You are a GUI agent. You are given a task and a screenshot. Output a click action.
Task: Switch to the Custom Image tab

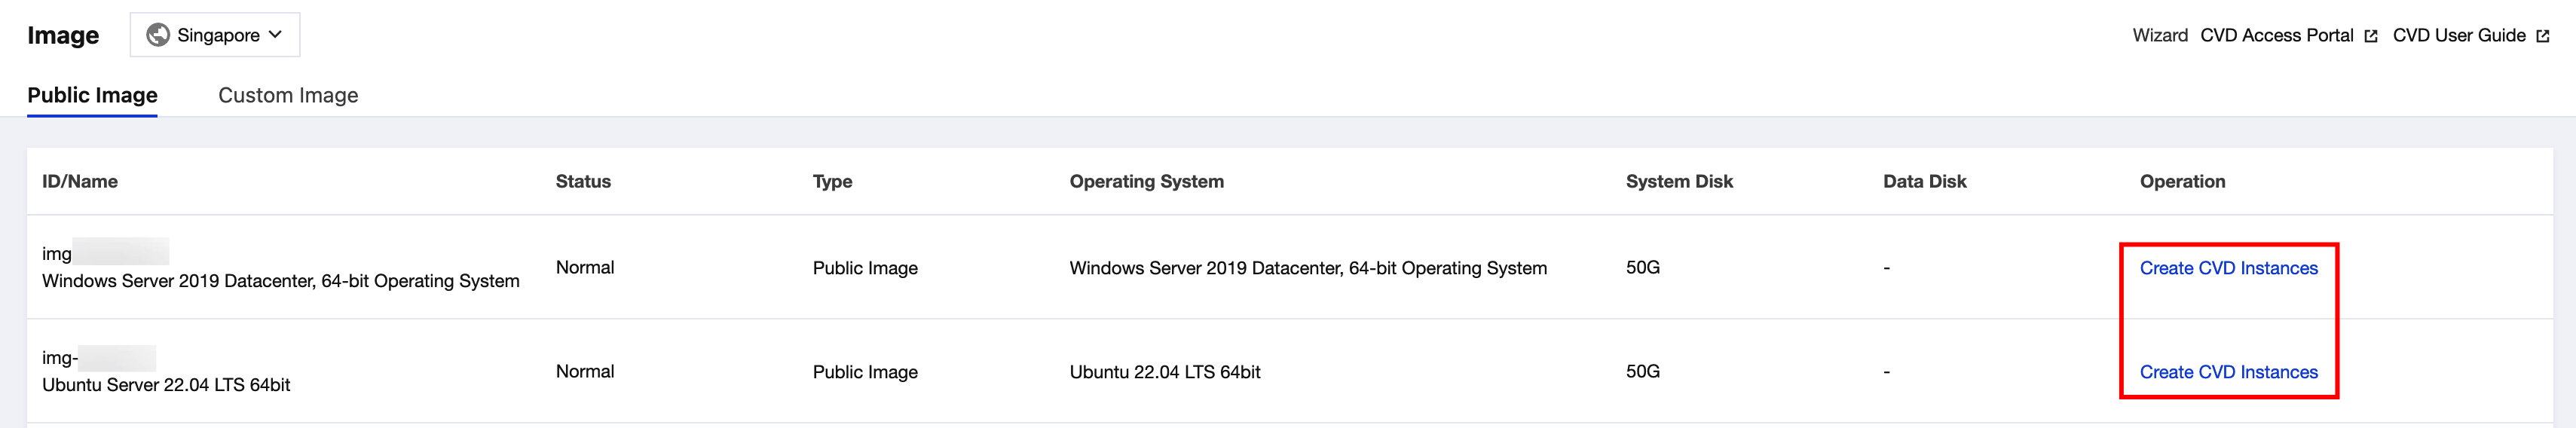(288, 95)
